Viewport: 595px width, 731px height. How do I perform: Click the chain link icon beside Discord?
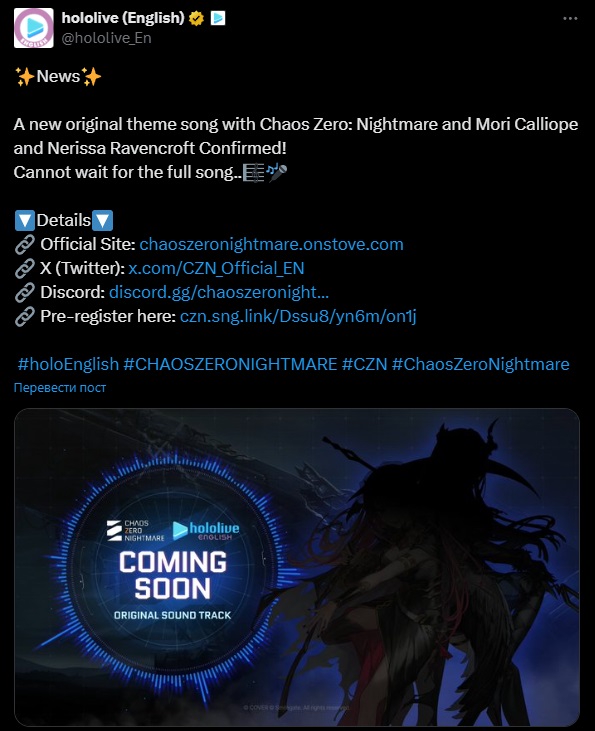pos(24,292)
